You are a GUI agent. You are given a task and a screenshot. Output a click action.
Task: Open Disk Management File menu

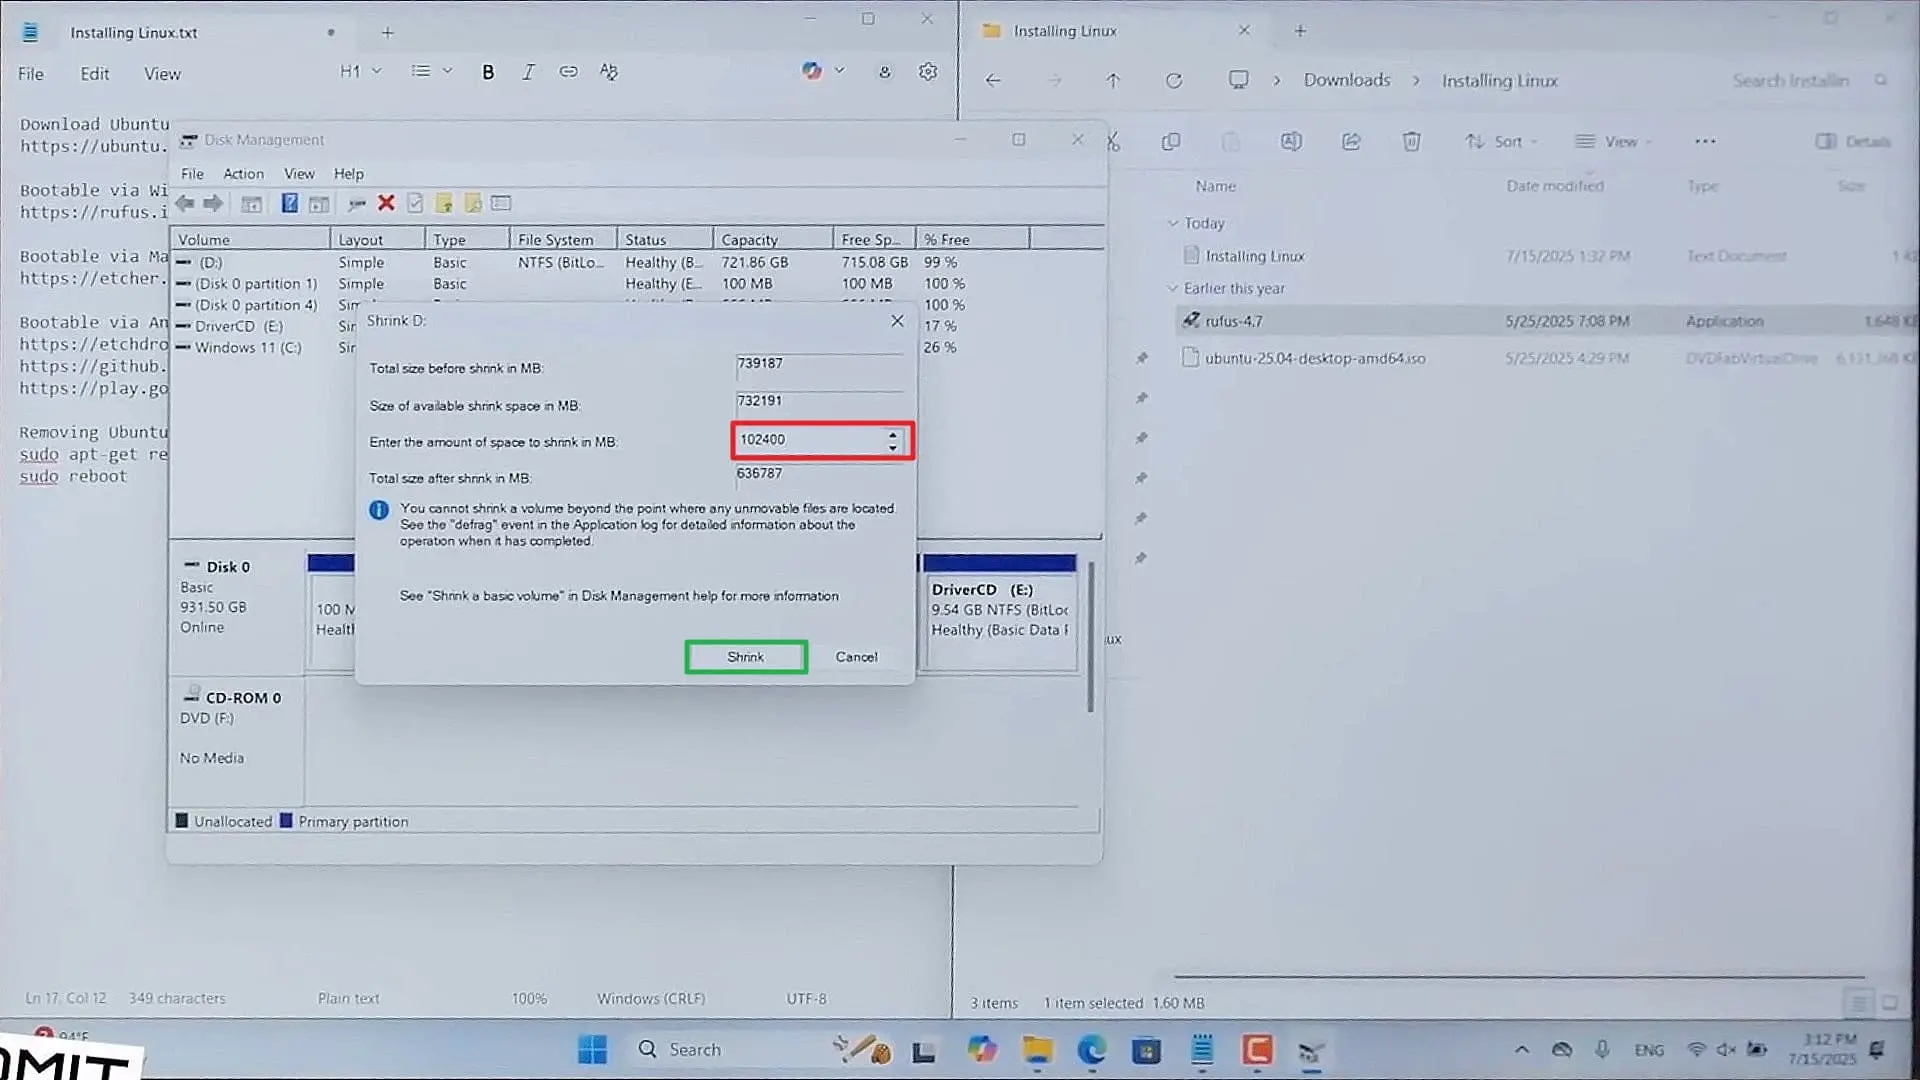pyautogui.click(x=192, y=174)
